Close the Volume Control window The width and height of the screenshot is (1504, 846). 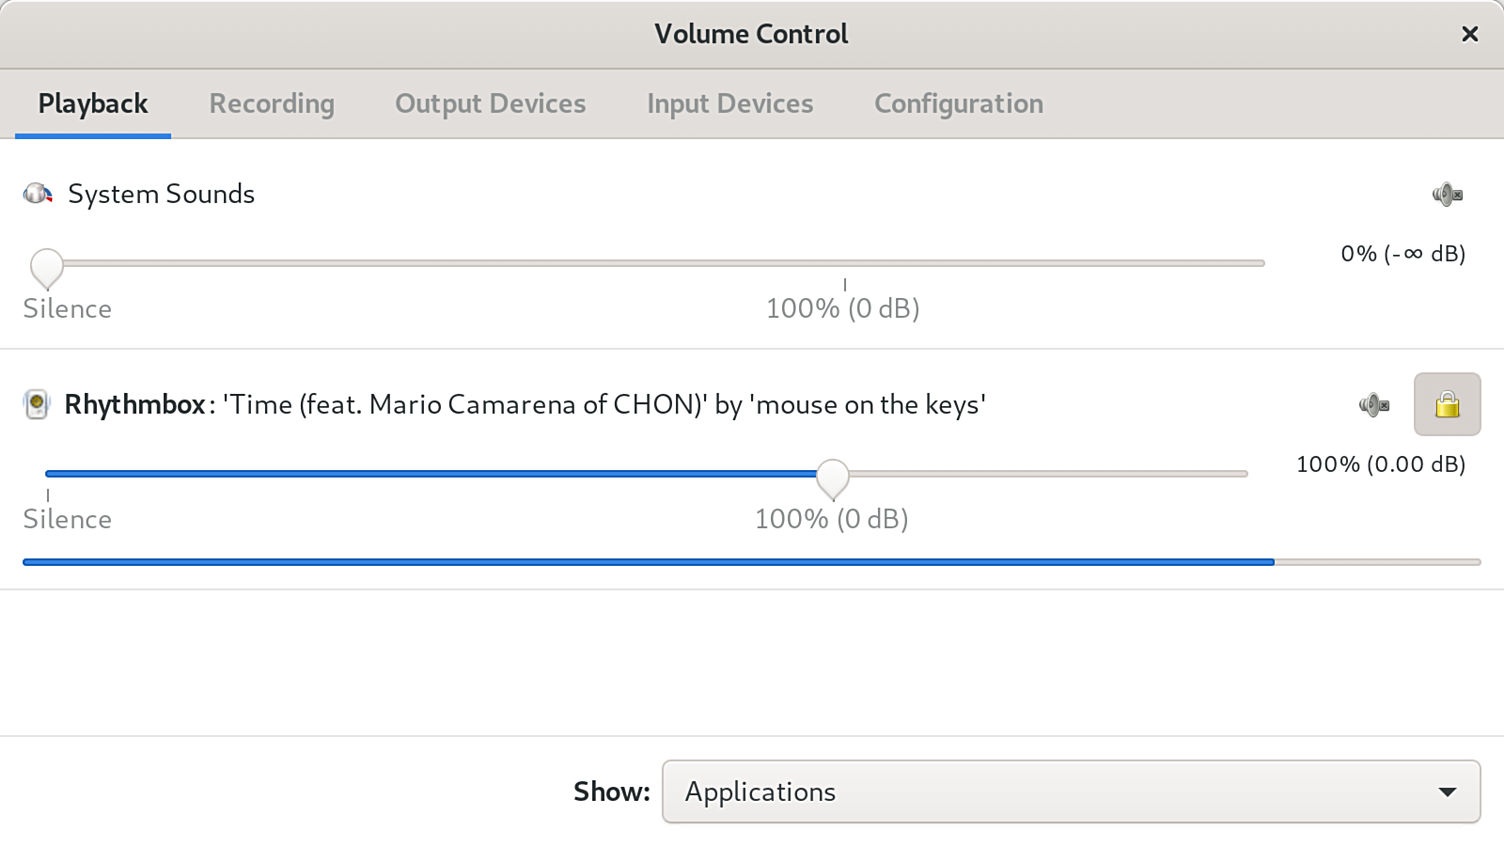(1469, 34)
